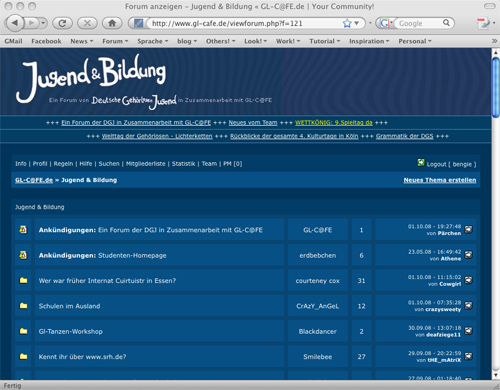Expand the Inspiration bookmark dropdown
Viewport: 500px width, 390px height.
pos(369,41)
